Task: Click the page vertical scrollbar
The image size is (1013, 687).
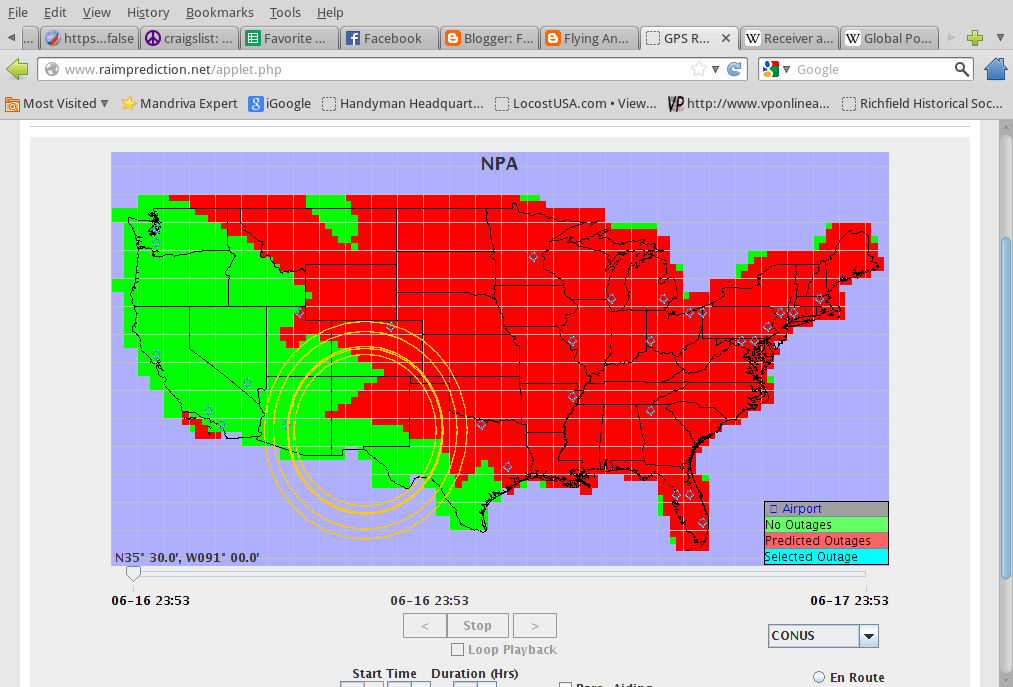Action: tap(1006, 407)
